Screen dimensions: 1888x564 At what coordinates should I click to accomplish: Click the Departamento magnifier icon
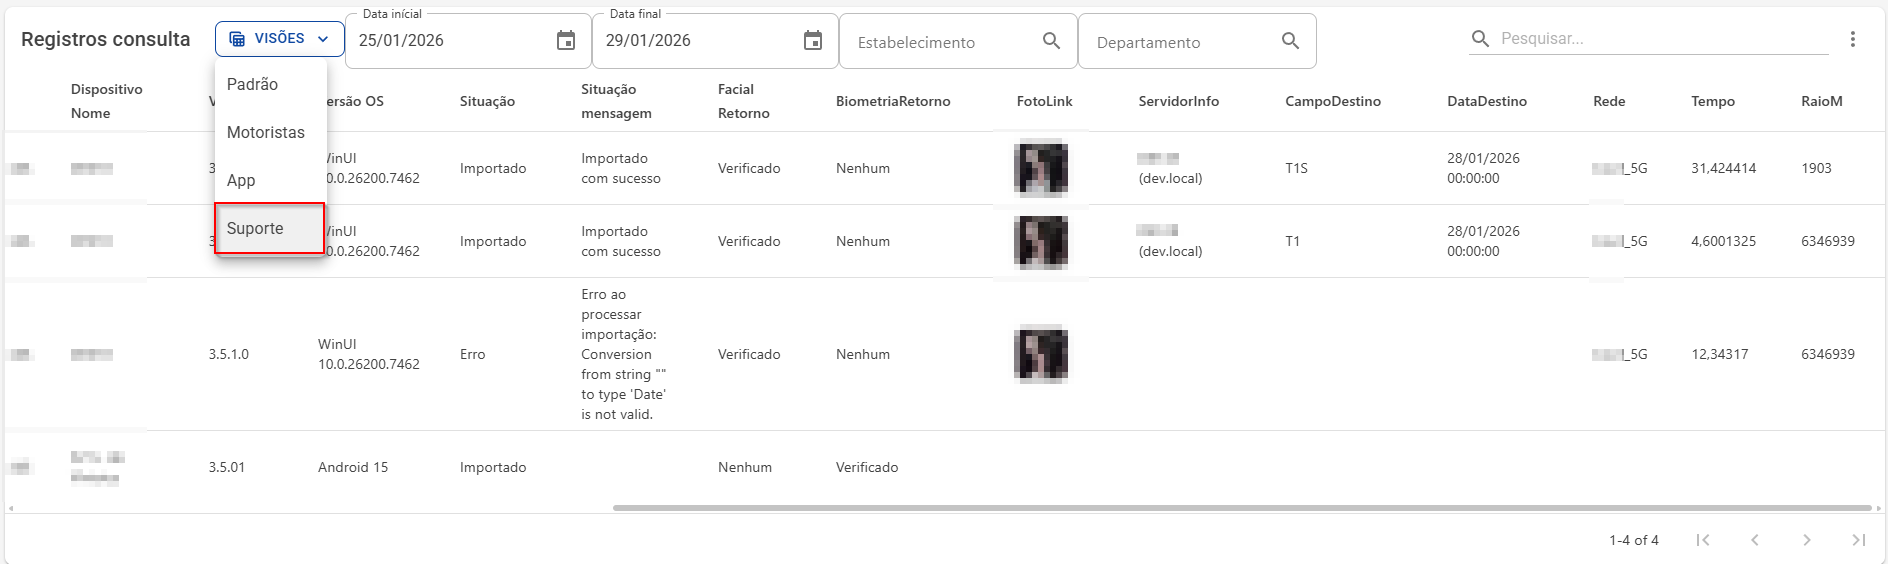[1290, 41]
